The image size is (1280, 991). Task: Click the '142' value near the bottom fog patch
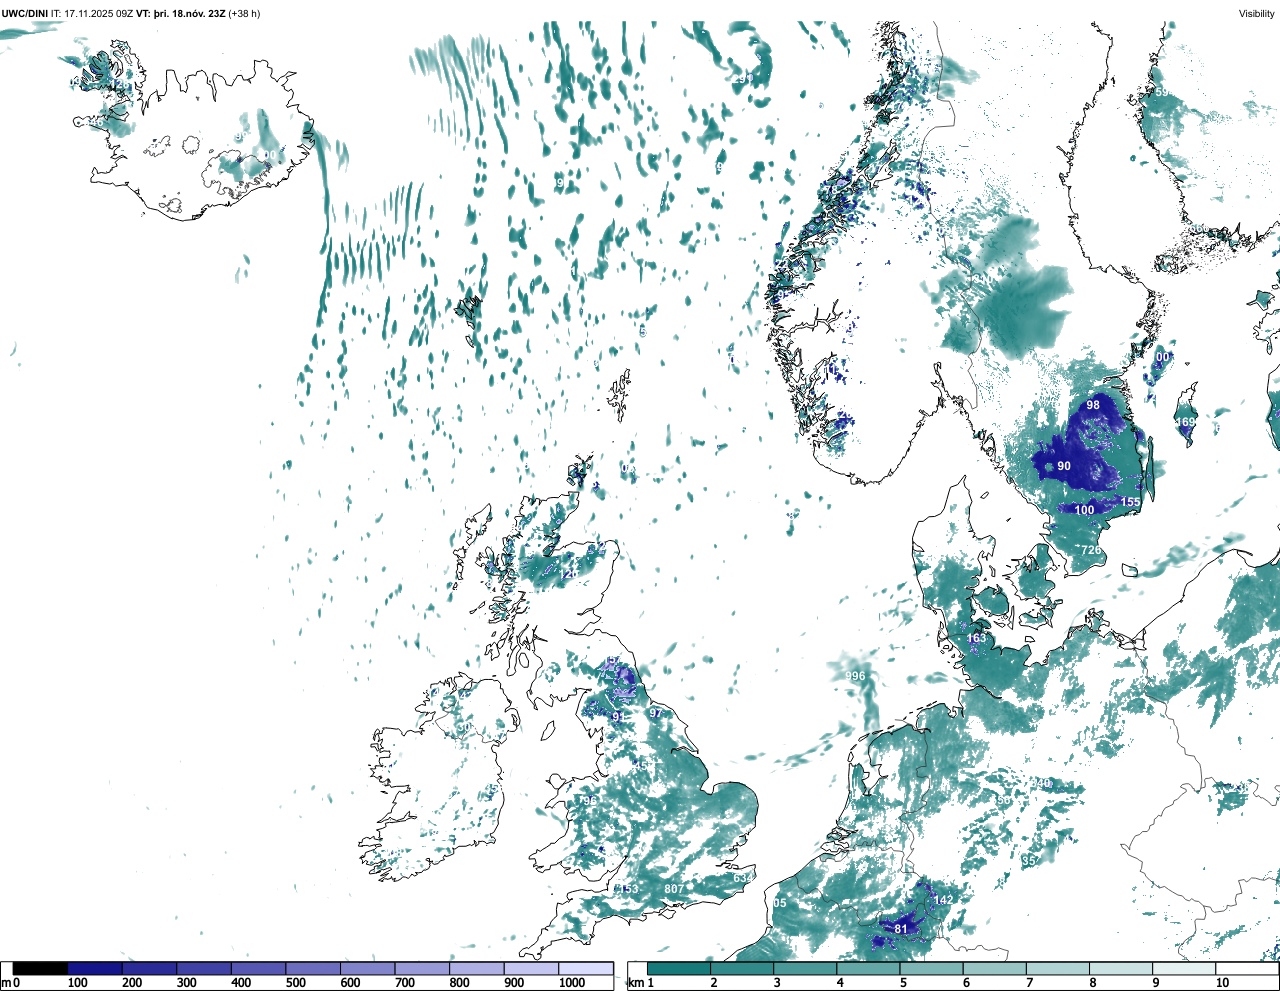943,900
